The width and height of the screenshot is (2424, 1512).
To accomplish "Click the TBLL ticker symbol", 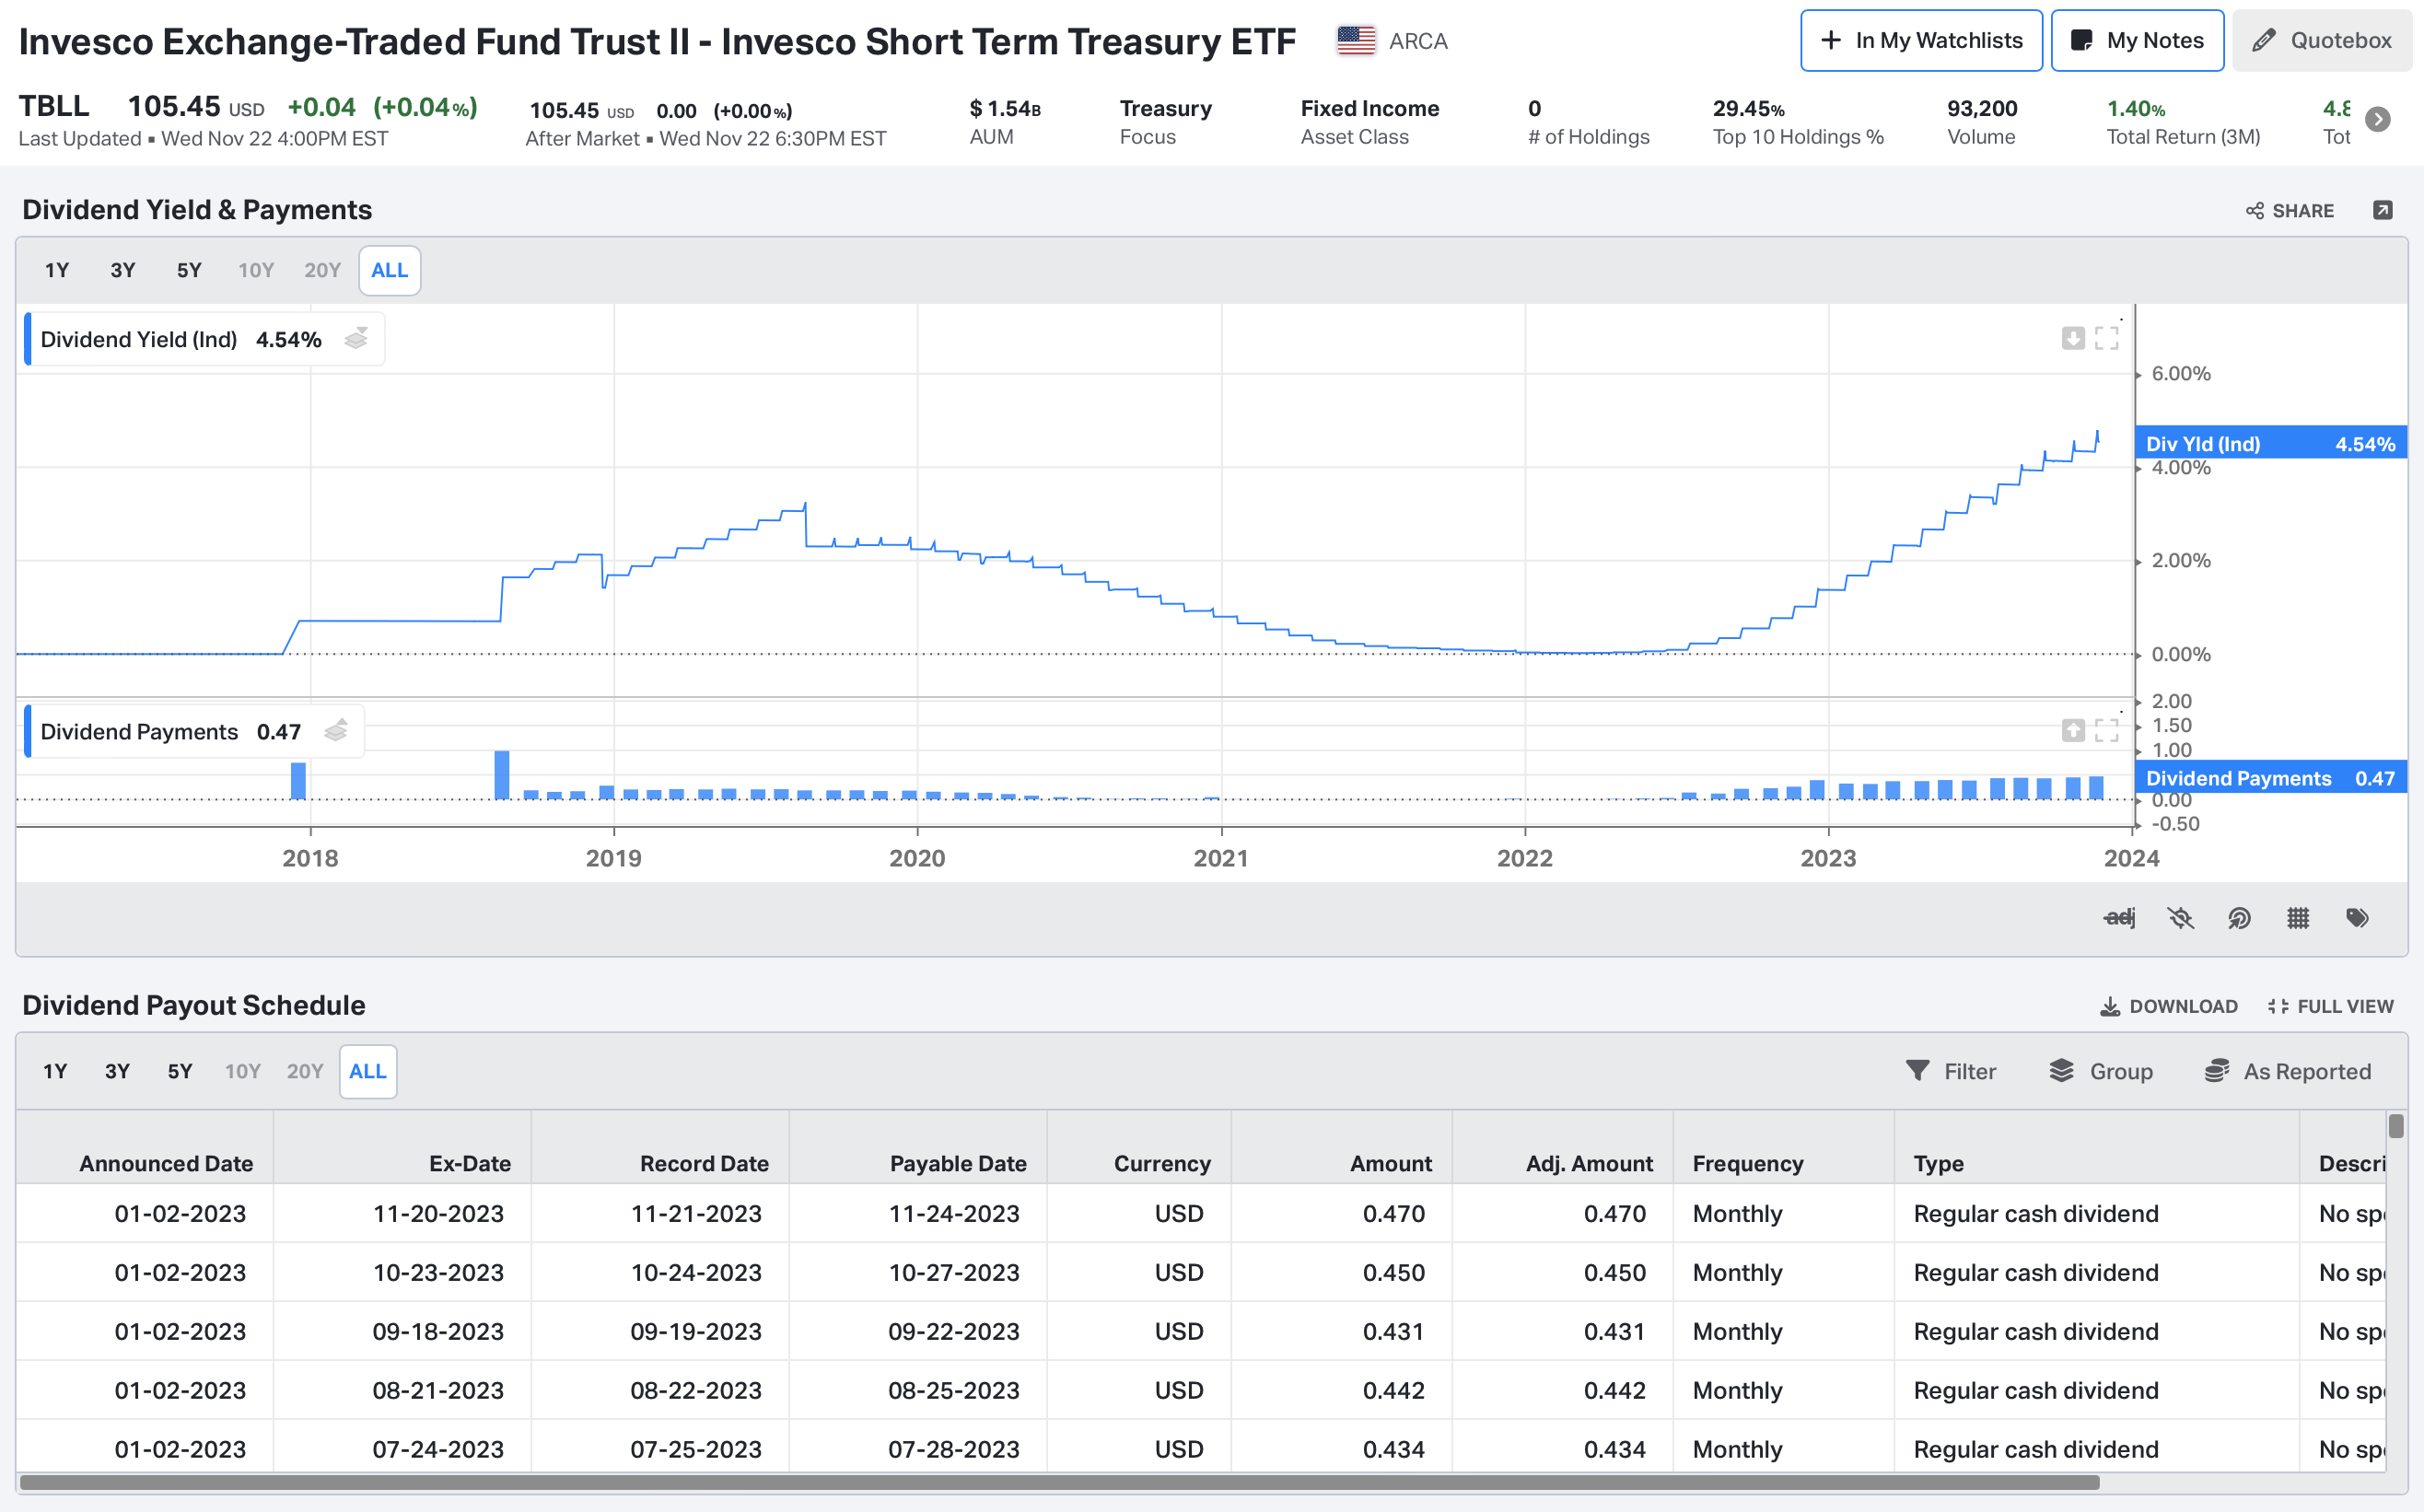I will tap(54, 105).
